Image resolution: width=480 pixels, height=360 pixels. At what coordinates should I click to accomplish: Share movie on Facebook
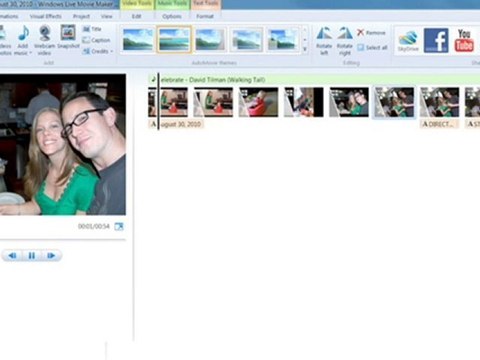coord(436,40)
